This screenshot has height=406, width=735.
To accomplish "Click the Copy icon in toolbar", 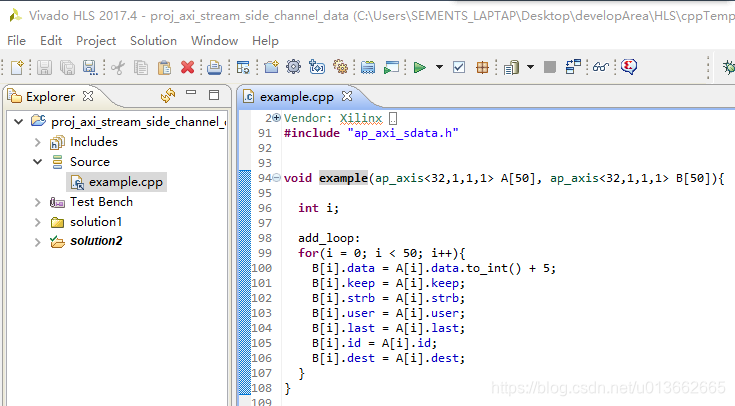I will (x=141, y=68).
